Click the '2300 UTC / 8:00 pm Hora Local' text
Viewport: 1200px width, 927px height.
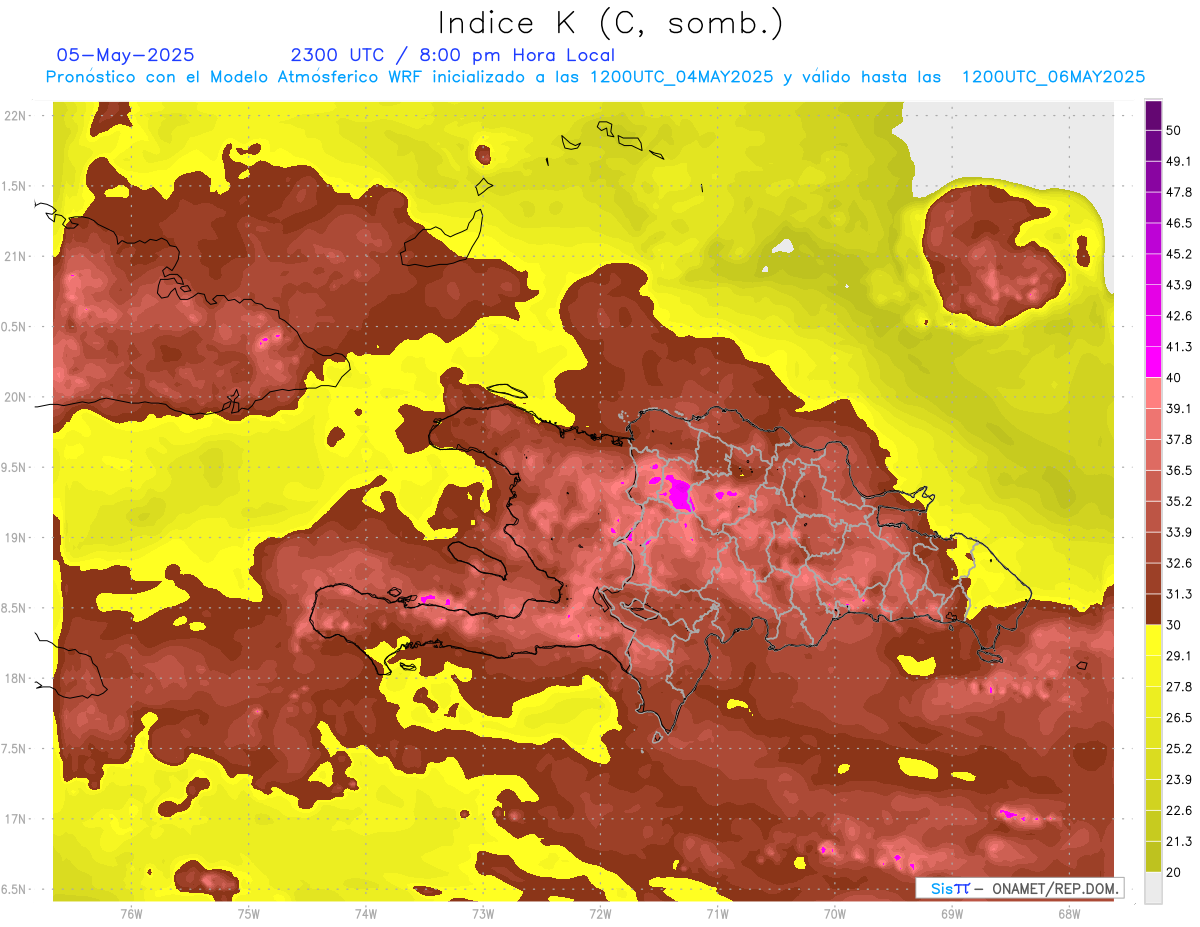coord(453,55)
